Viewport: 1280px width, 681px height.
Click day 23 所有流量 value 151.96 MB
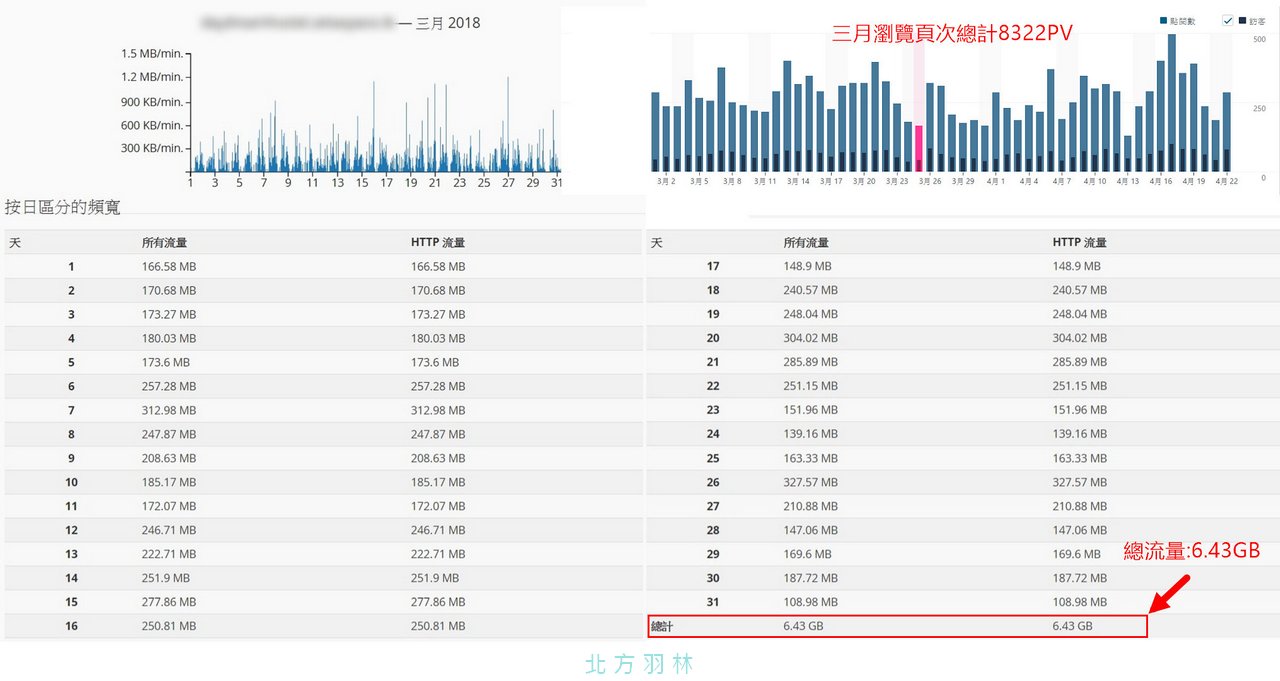811,410
